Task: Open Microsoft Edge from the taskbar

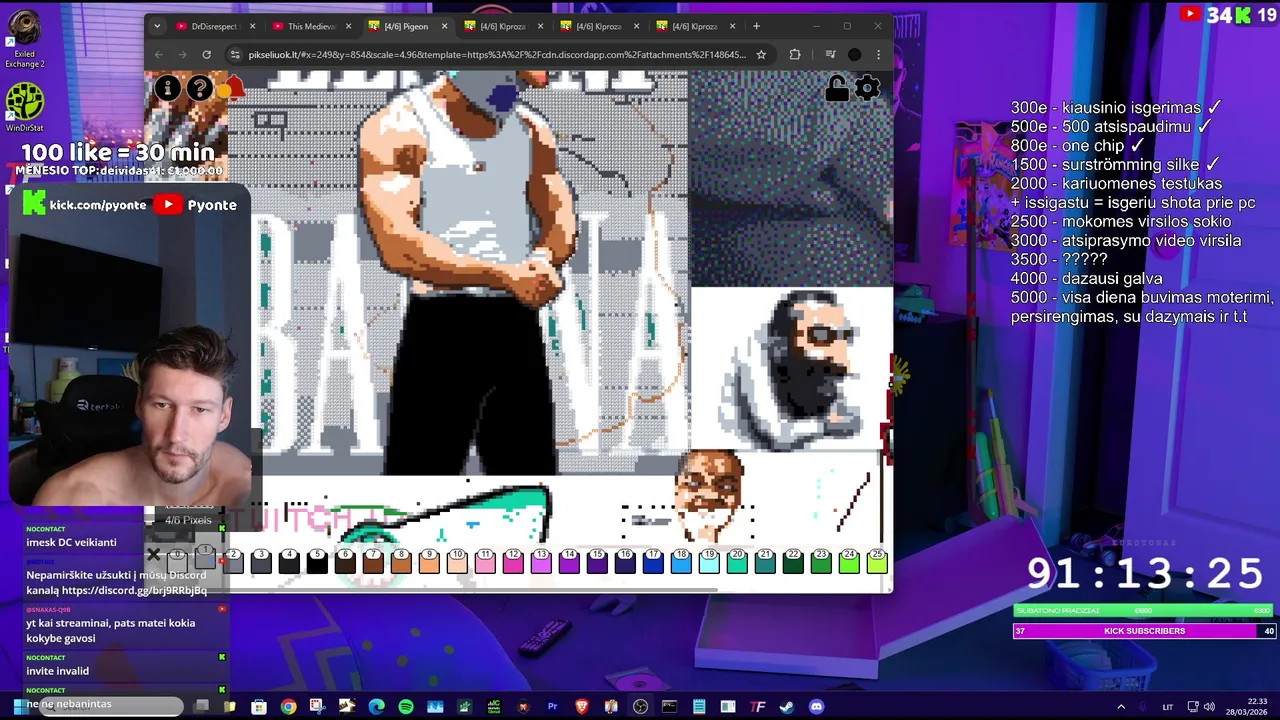Action: click(376, 707)
